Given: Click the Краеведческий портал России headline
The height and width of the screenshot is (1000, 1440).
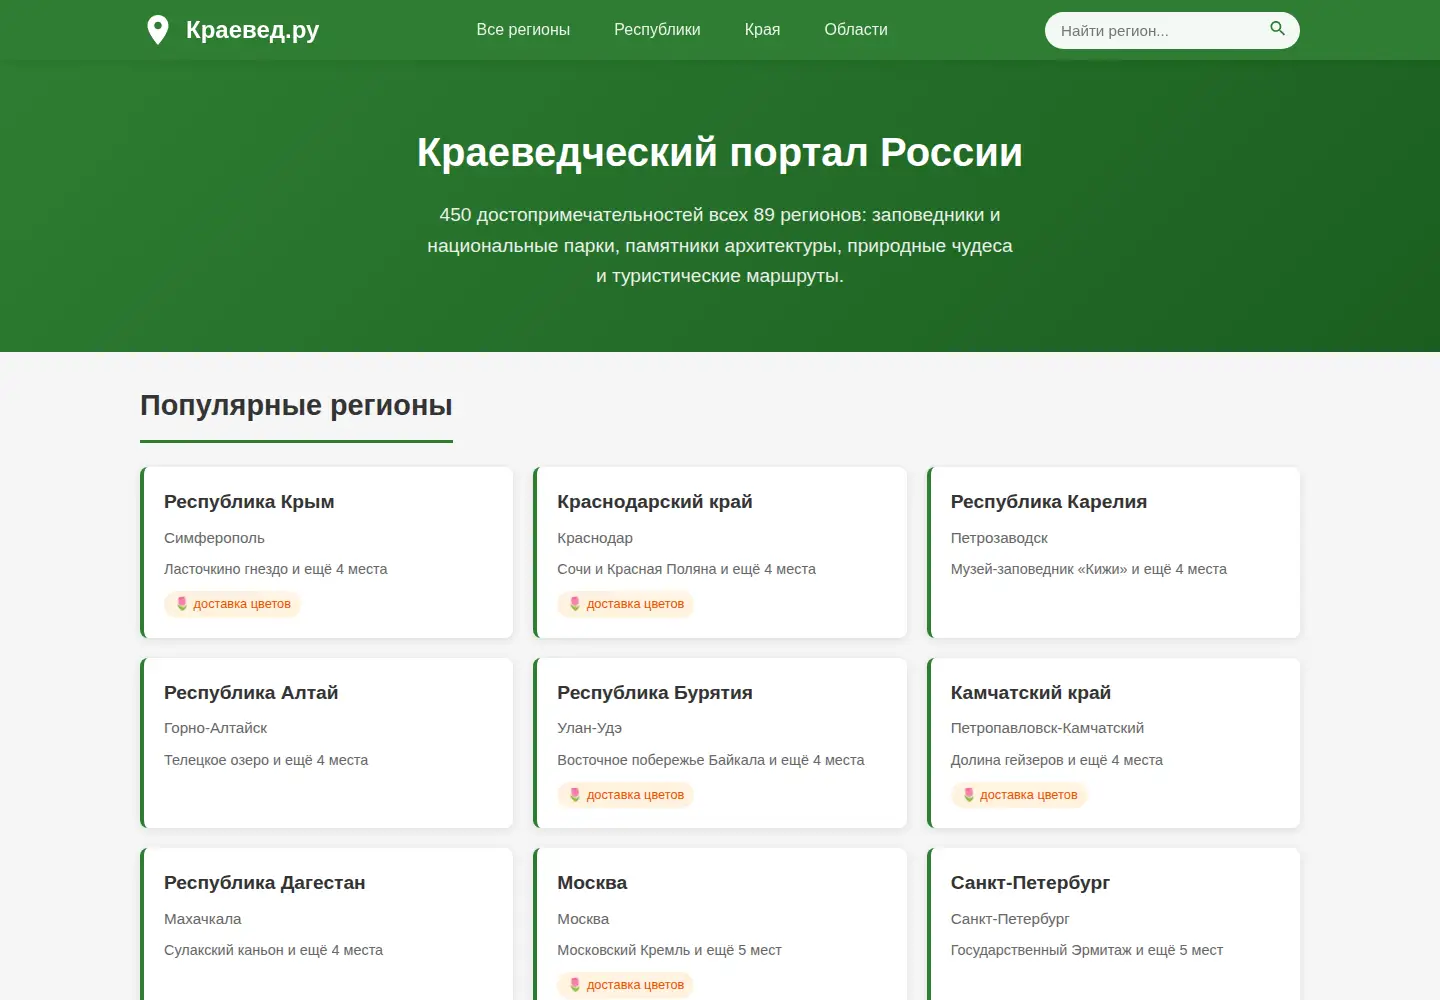Looking at the screenshot, I should [x=720, y=152].
